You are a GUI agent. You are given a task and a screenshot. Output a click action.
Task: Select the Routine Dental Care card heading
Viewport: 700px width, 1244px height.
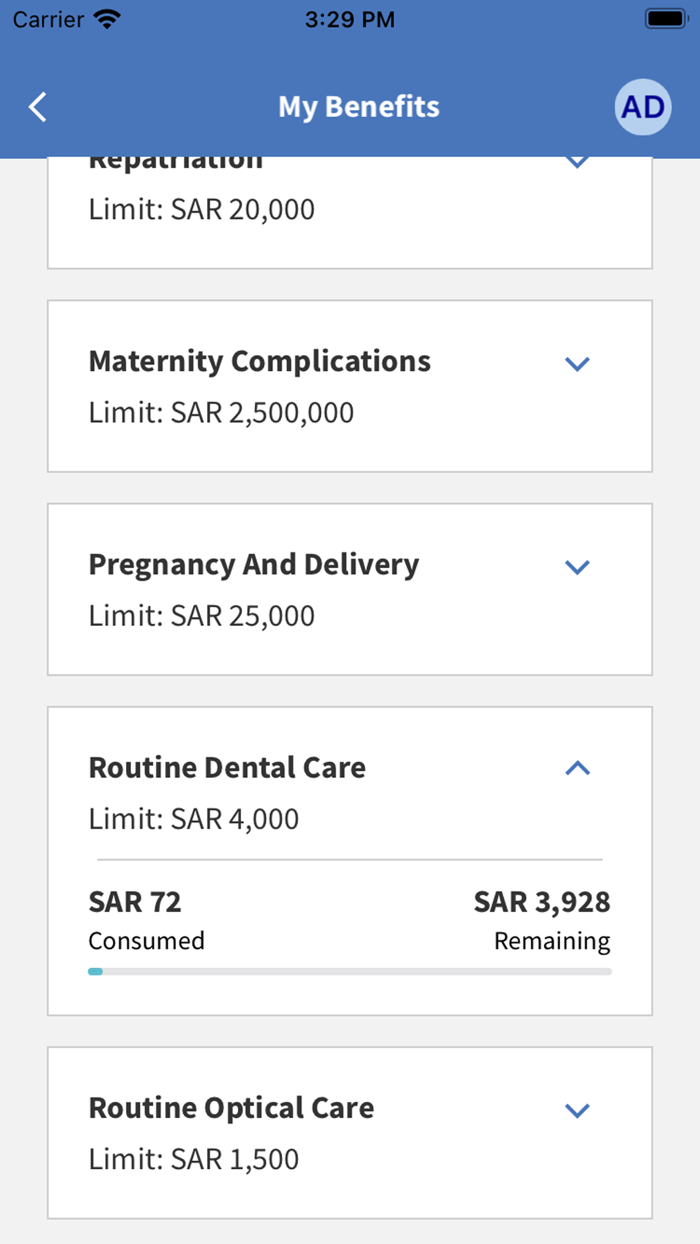[227, 767]
